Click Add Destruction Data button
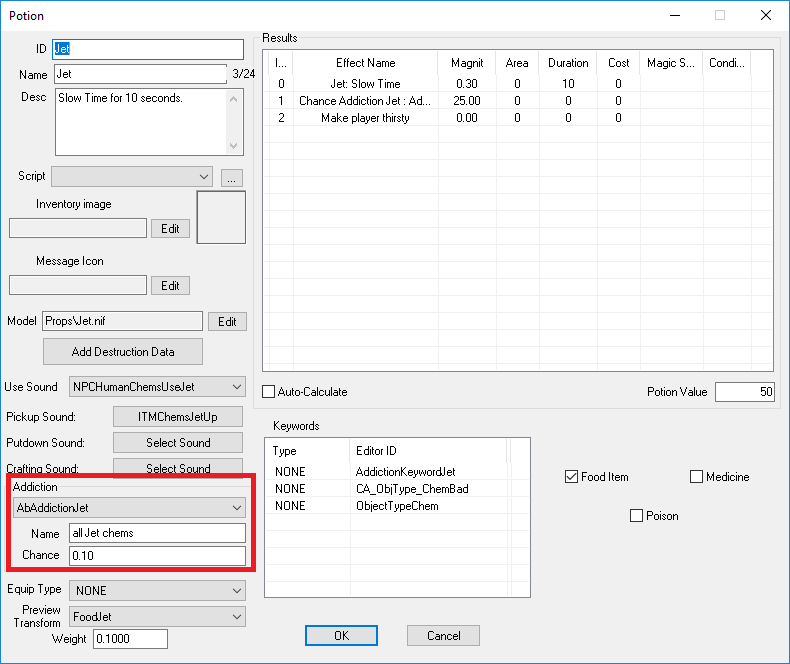790x664 pixels. click(123, 352)
